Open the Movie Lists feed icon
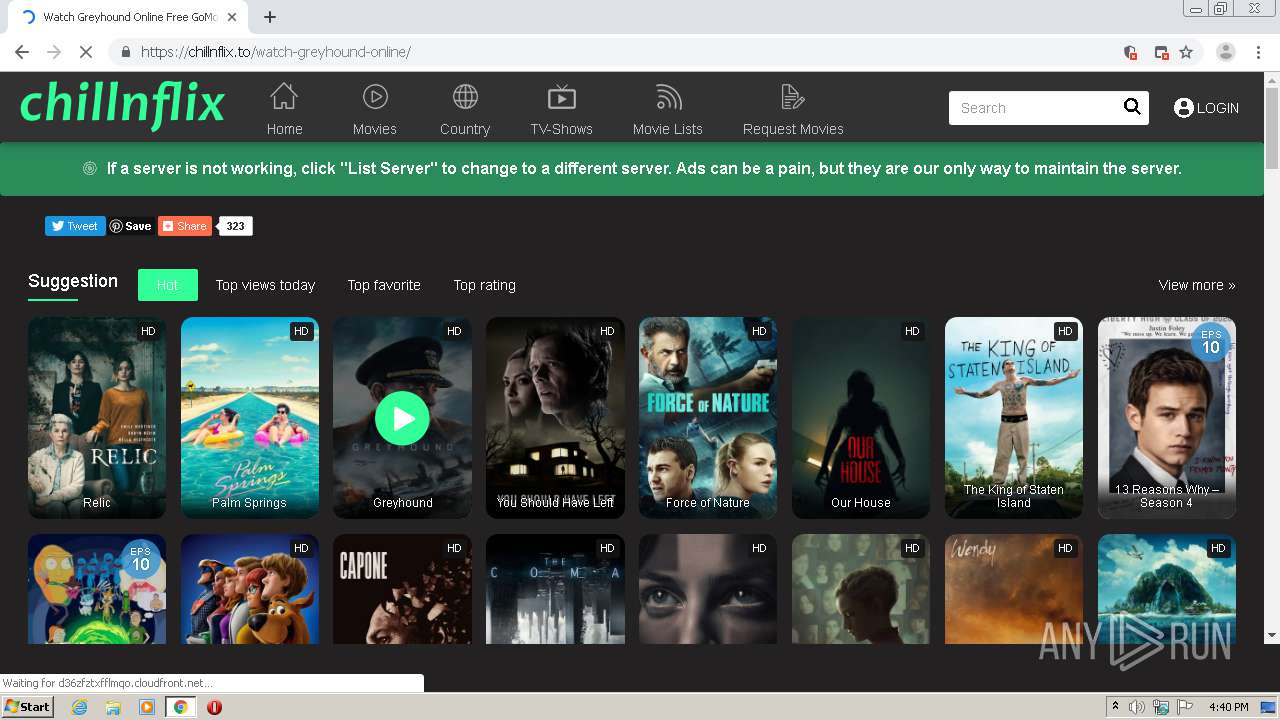Screen dimensions: 1280x720 (668, 97)
